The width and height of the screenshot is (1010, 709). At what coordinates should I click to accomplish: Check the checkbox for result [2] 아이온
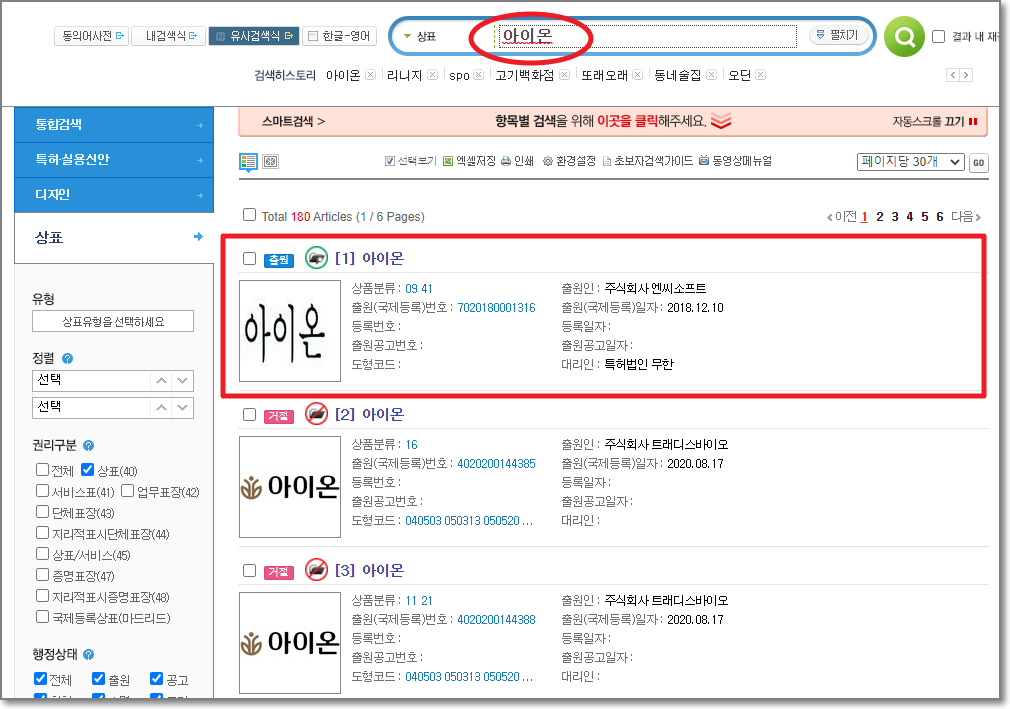[x=249, y=415]
